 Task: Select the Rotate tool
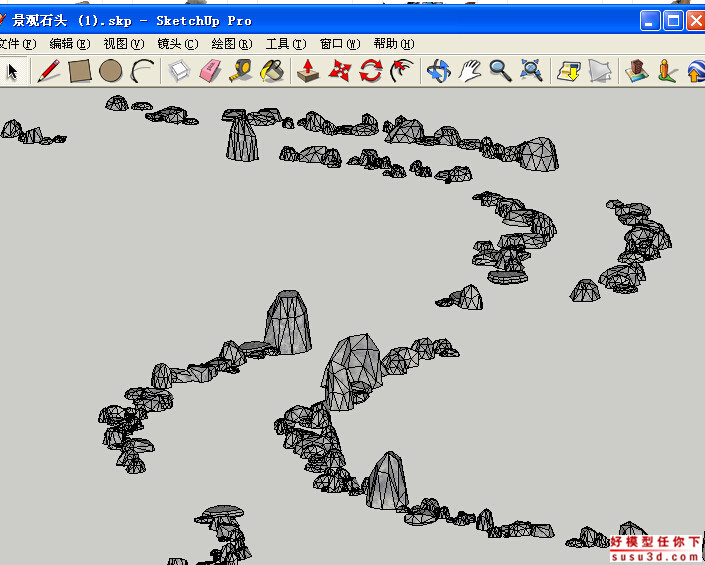pyautogui.click(x=370, y=71)
